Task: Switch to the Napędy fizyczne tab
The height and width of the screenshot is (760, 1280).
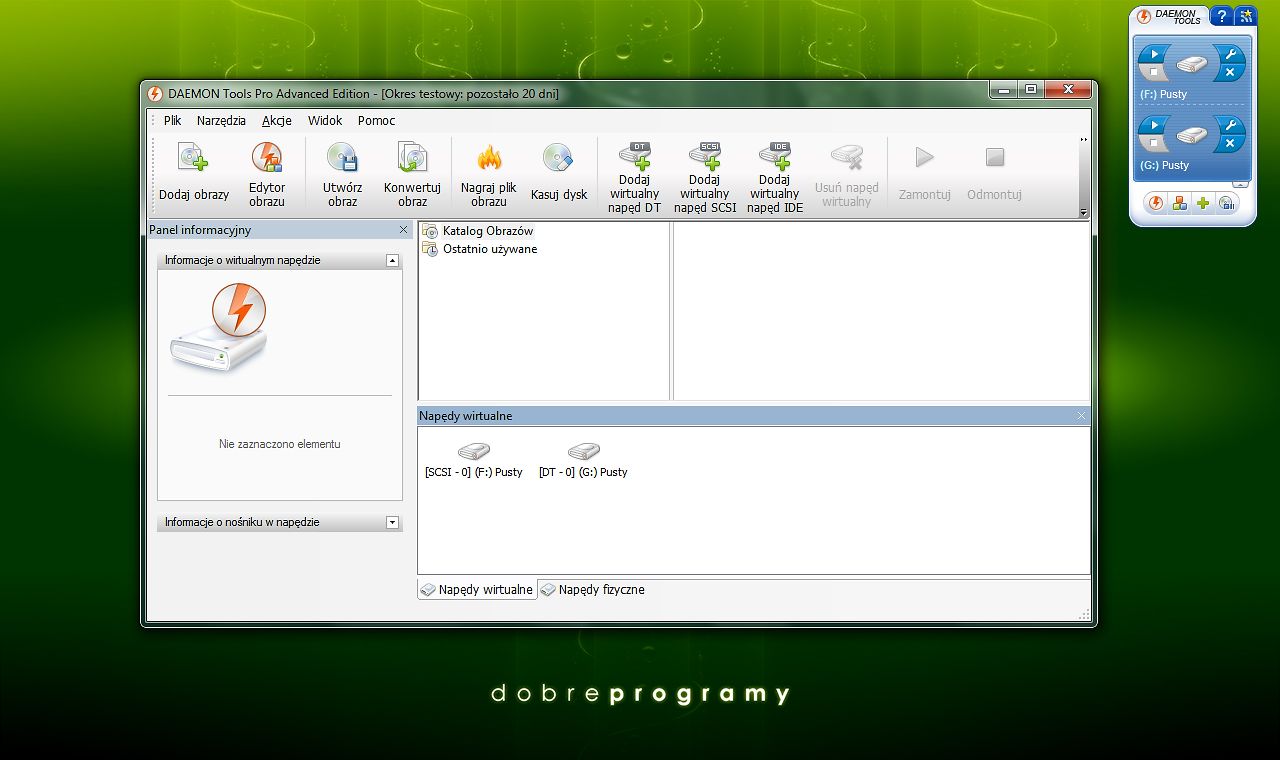Action: (x=593, y=590)
